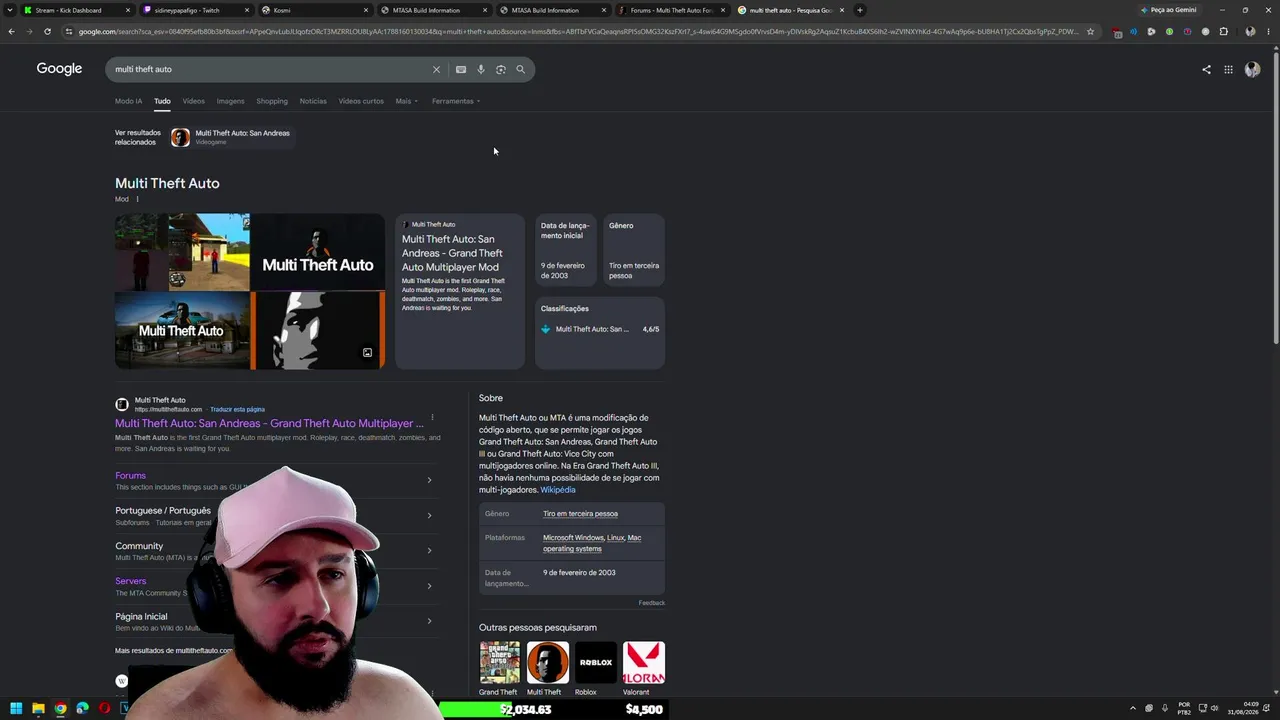Select the Vídeos curtos search tab
The image size is (1280, 720).
point(361,101)
